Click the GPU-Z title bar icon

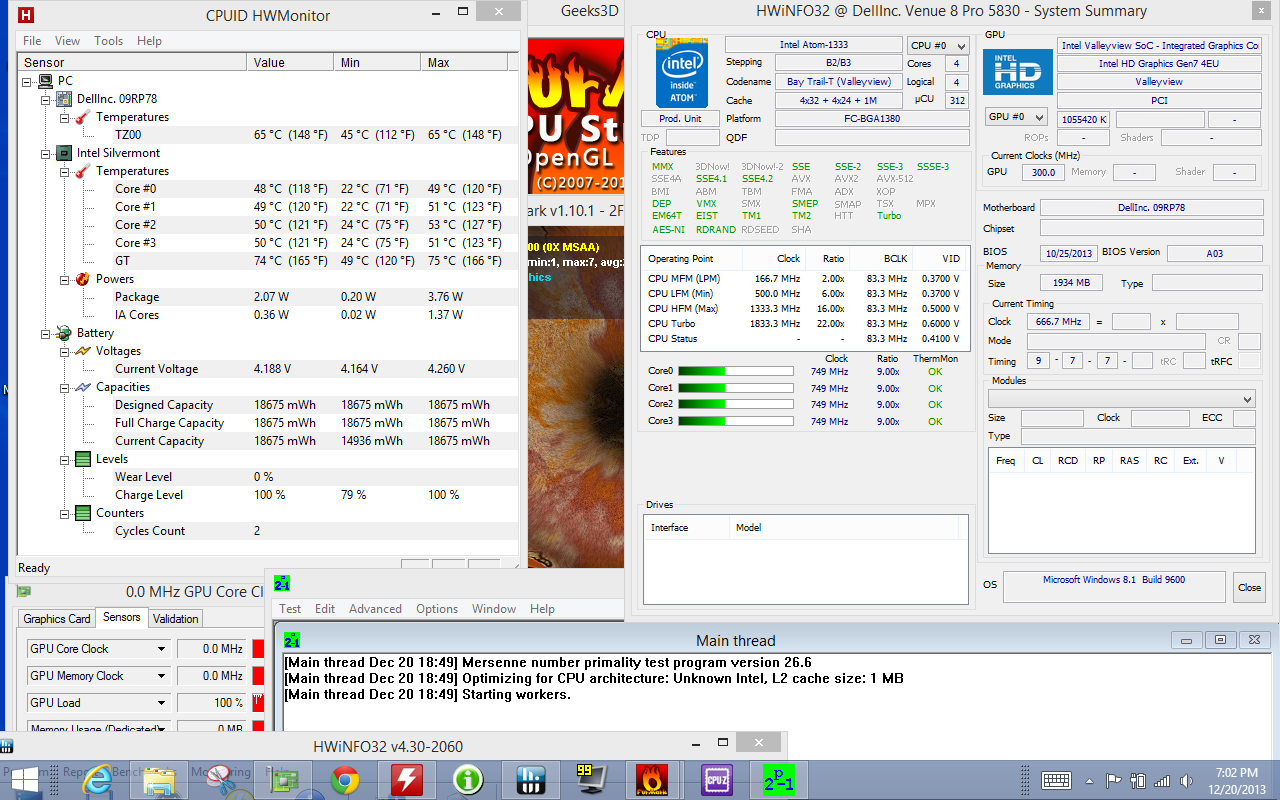tap(24, 591)
